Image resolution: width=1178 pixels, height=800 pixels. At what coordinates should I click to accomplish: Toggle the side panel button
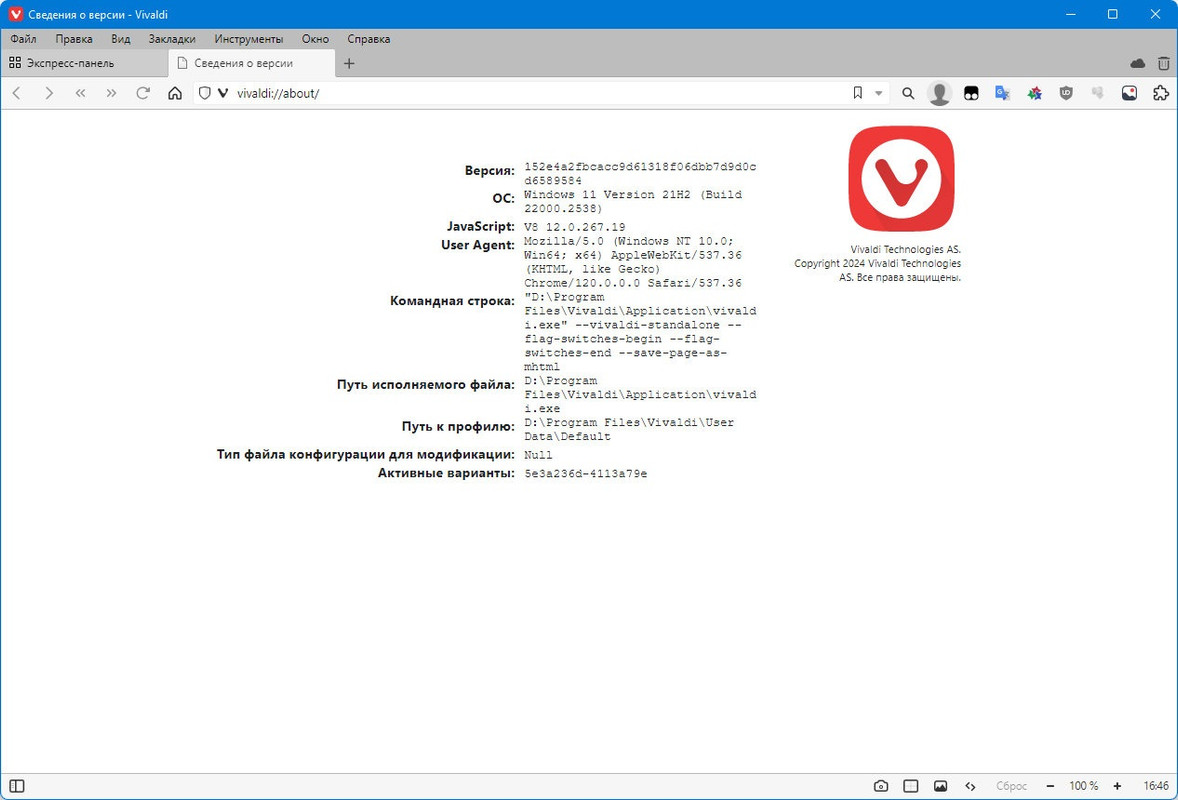coord(17,786)
